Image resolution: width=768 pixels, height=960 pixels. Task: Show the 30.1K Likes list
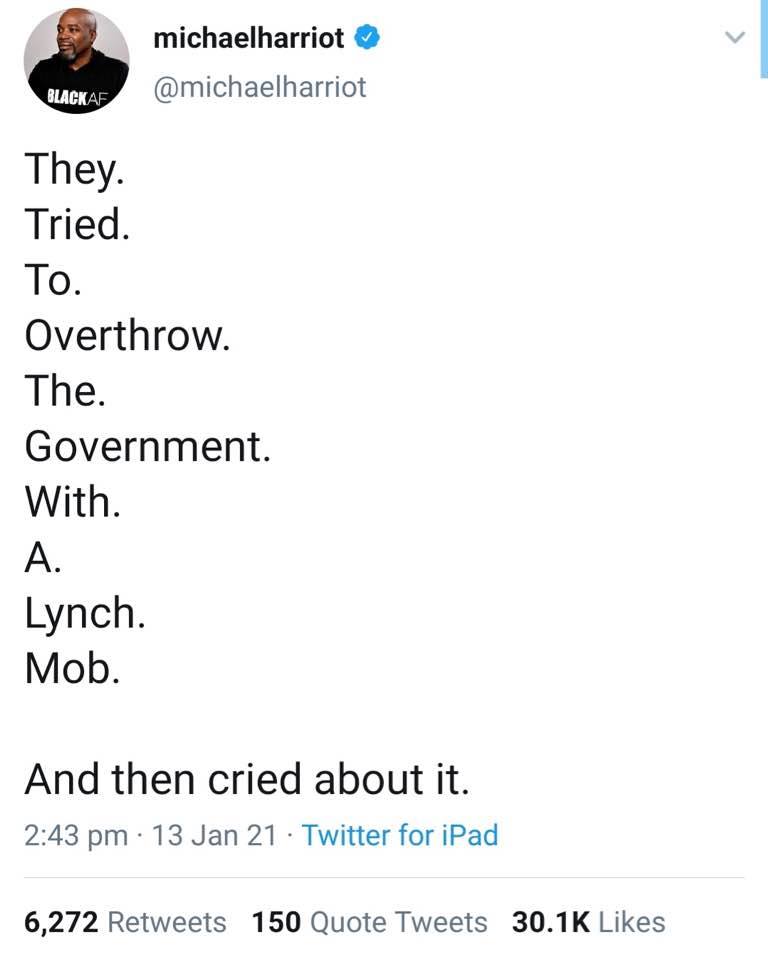pyautogui.click(x=588, y=921)
